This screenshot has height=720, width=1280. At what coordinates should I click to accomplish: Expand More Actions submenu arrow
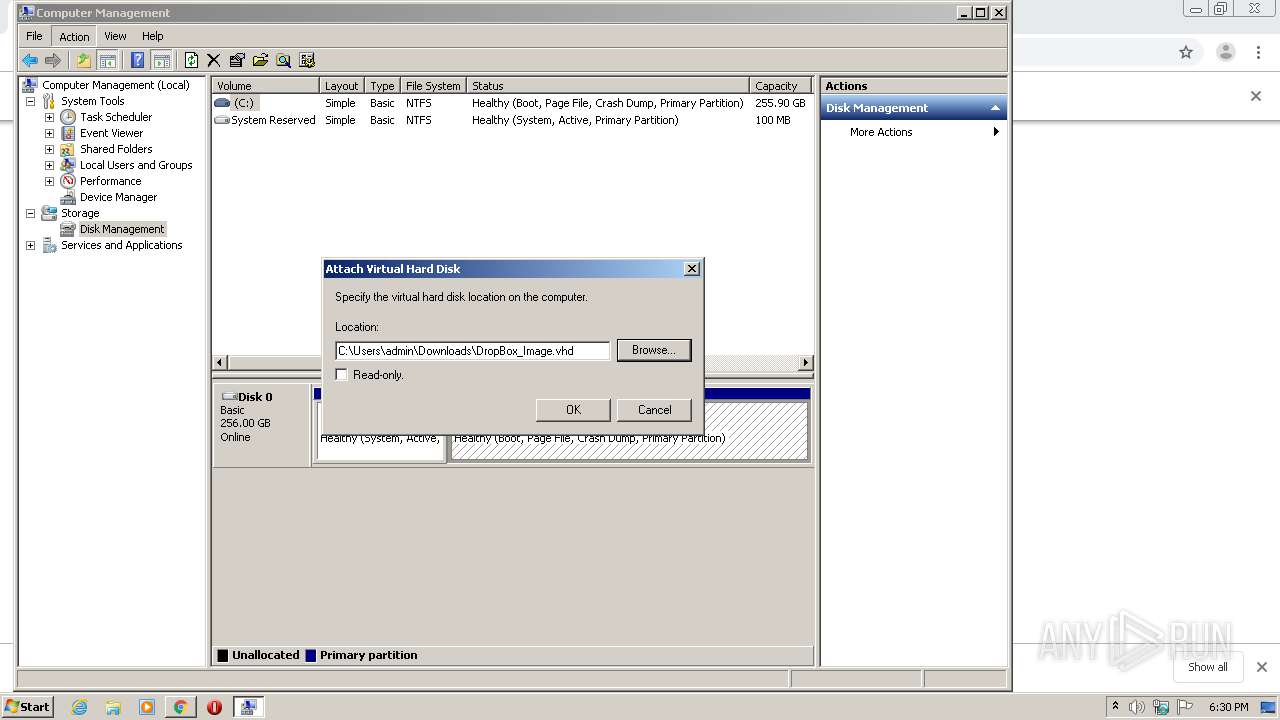[996, 132]
